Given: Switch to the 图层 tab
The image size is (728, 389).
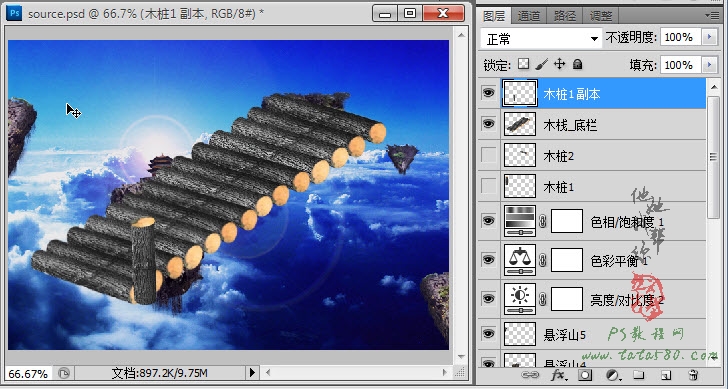Looking at the screenshot, I should (x=494, y=15).
